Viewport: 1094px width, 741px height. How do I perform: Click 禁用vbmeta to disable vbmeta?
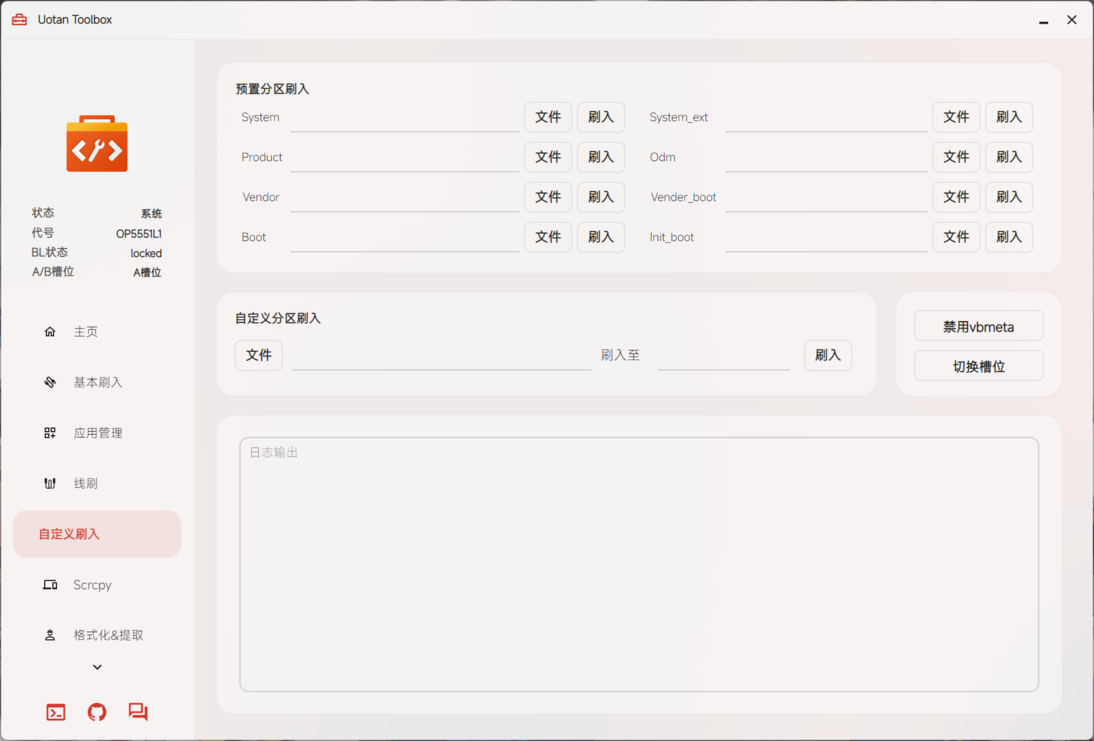pyautogui.click(x=978, y=325)
